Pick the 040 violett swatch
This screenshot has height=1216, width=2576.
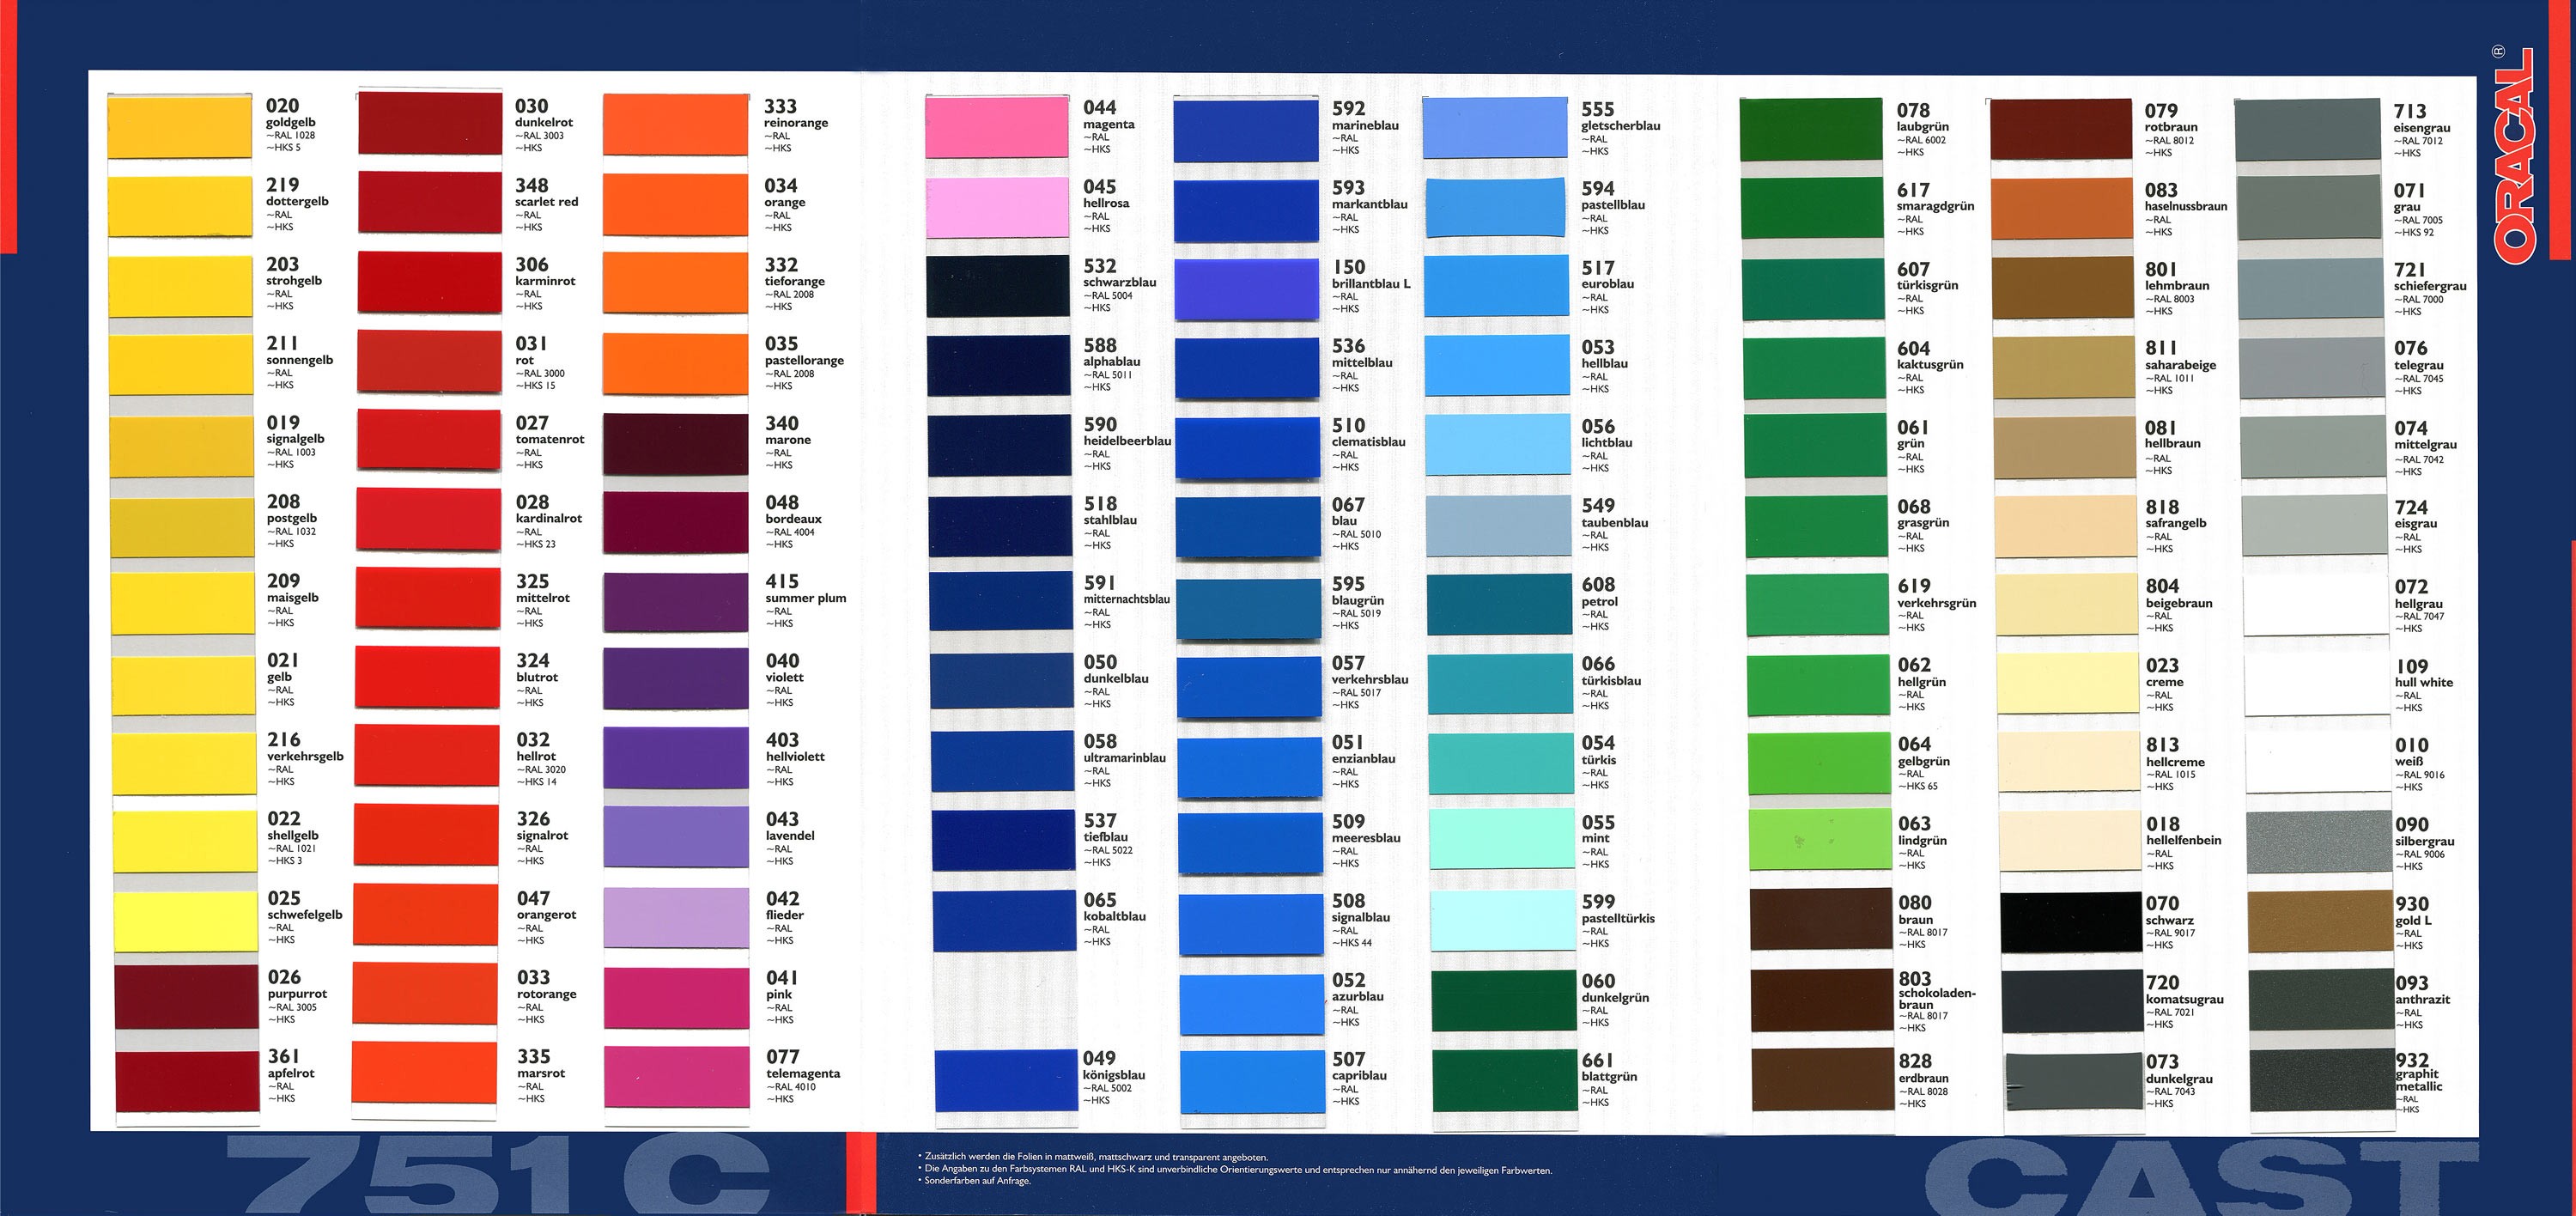point(676,679)
